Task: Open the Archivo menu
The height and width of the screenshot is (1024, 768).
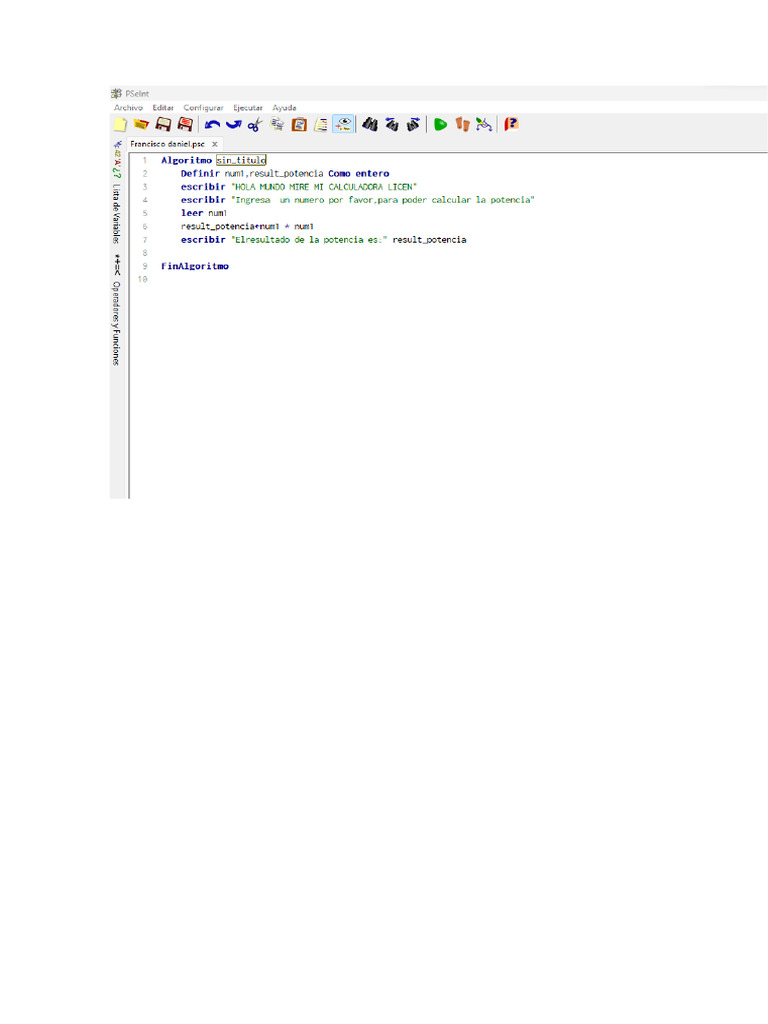Action: coord(128,108)
